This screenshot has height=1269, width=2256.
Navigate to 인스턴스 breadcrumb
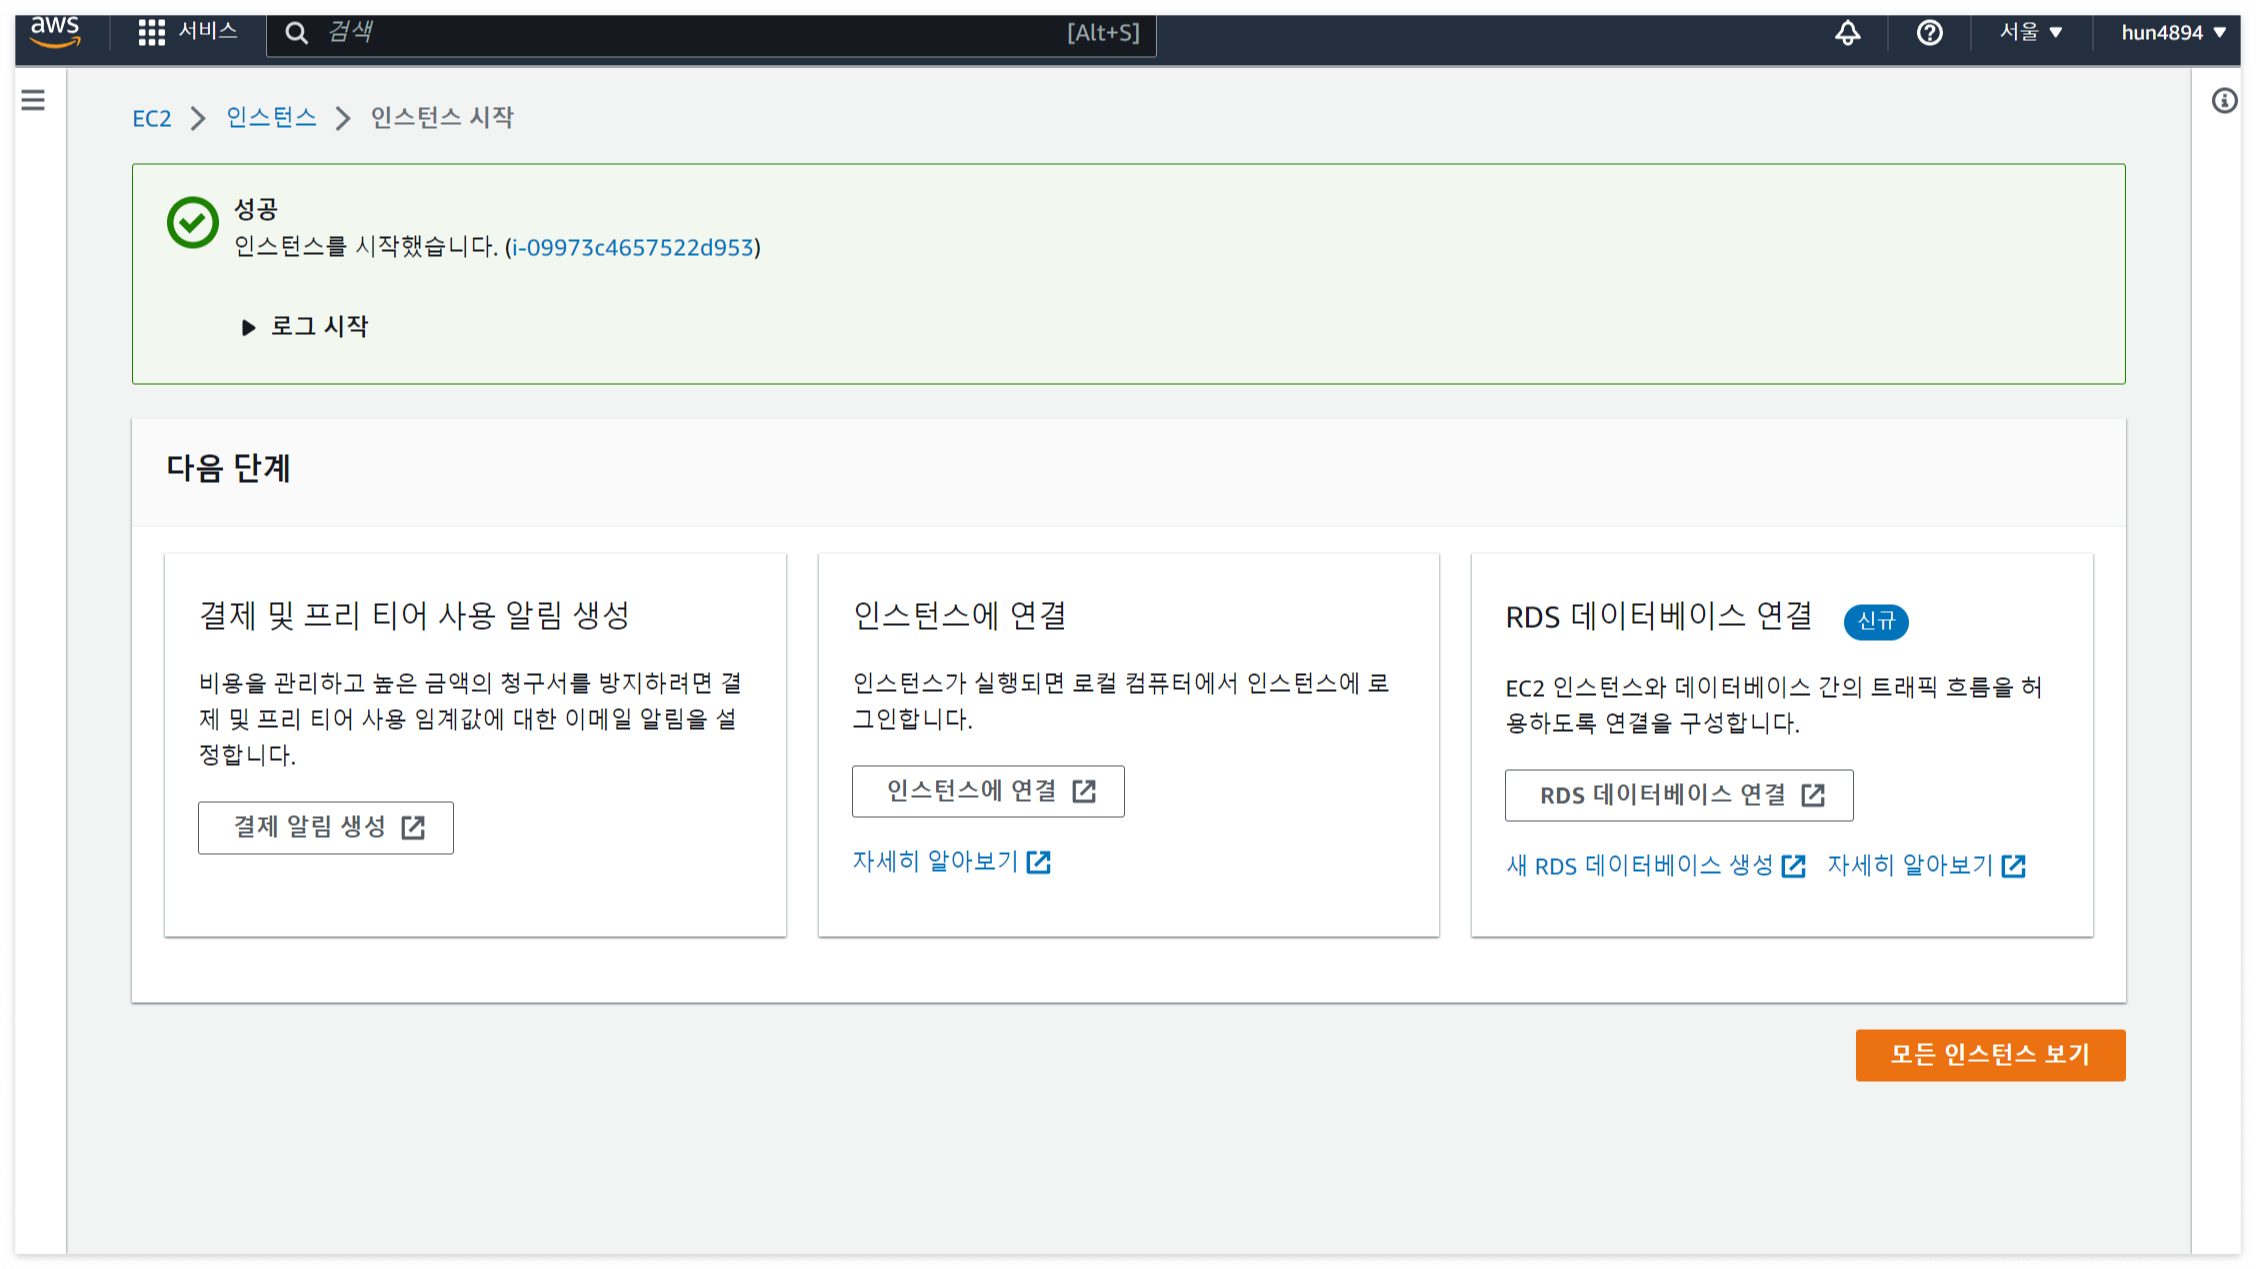[x=271, y=118]
